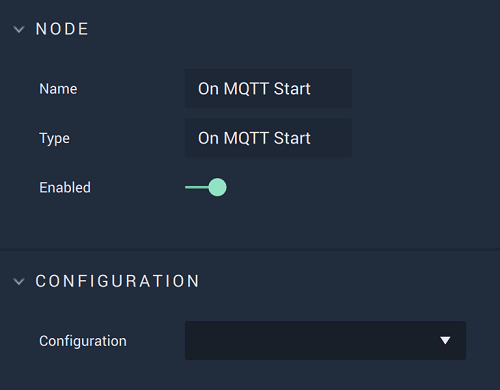Click the Name label

(58, 89)
